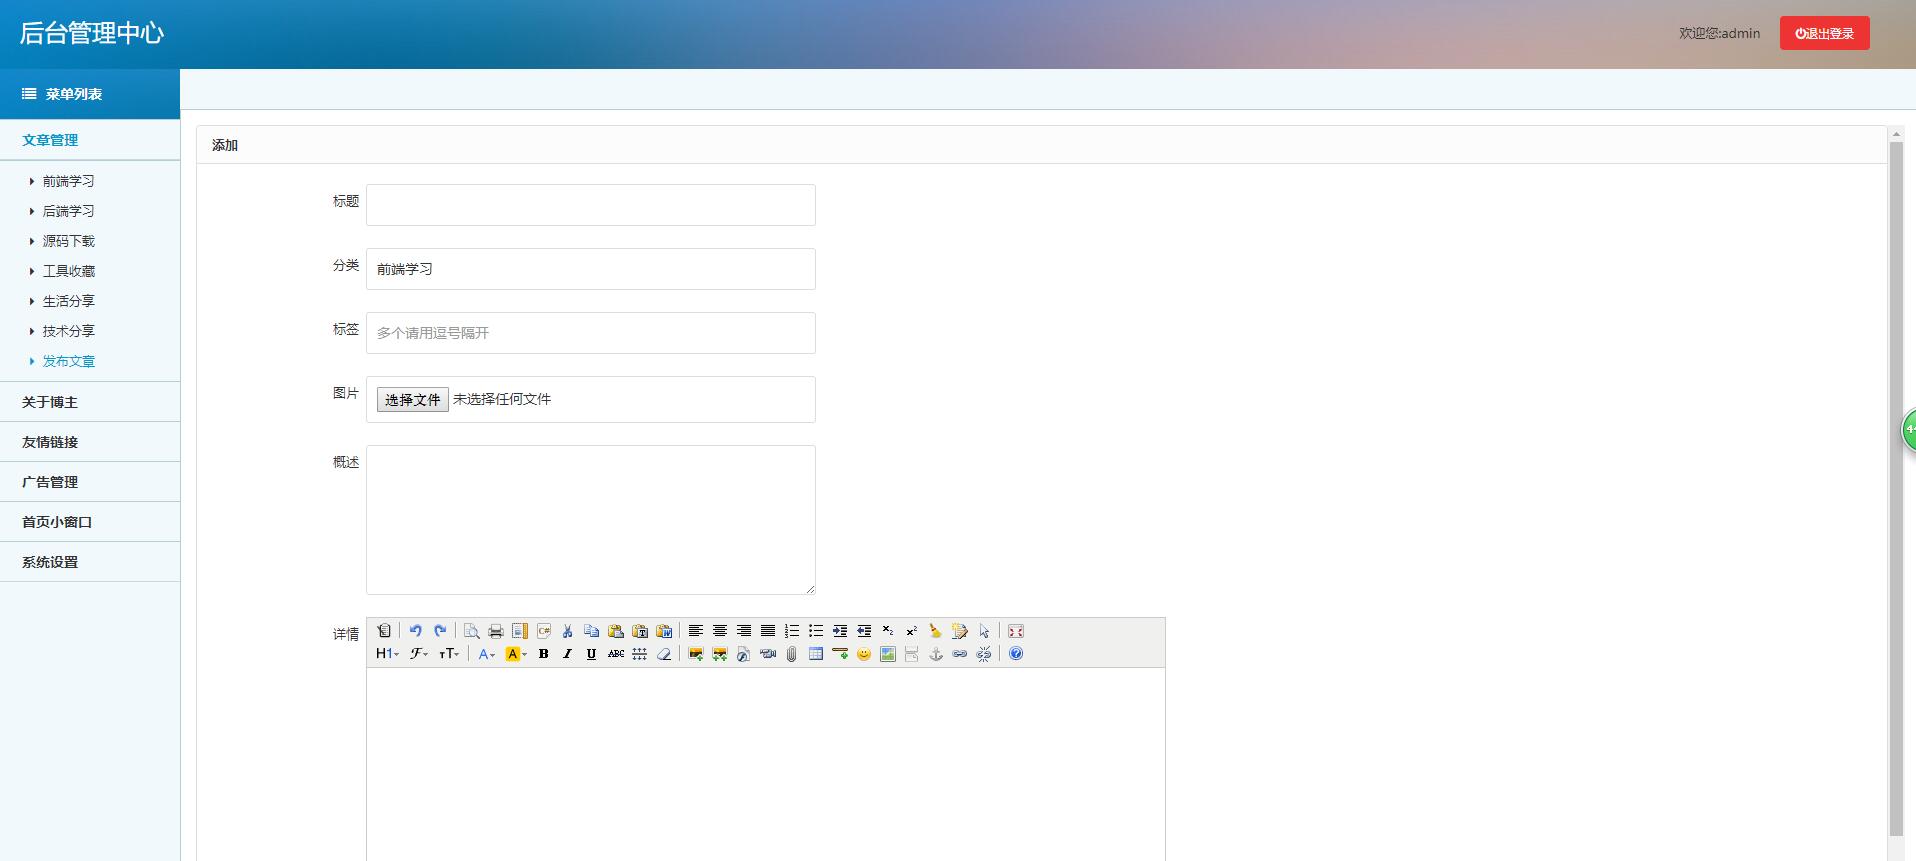Insert a file attachment with paperclip icon
1916x861 pixels.
pos(791,654)
